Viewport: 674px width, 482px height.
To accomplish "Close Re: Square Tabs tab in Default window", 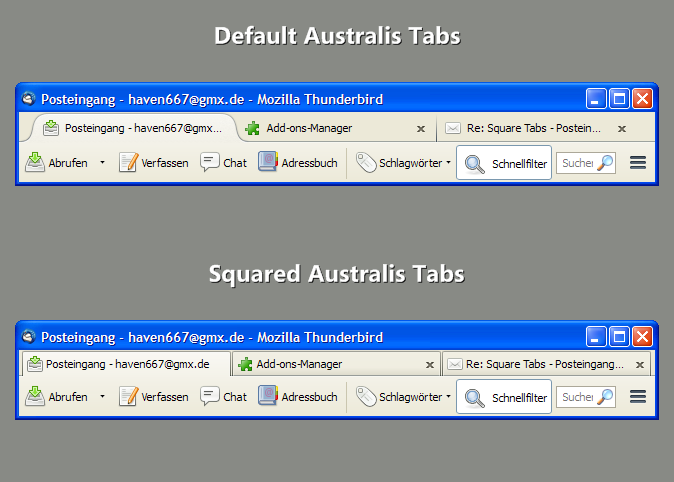I will (x=622, y=129).
